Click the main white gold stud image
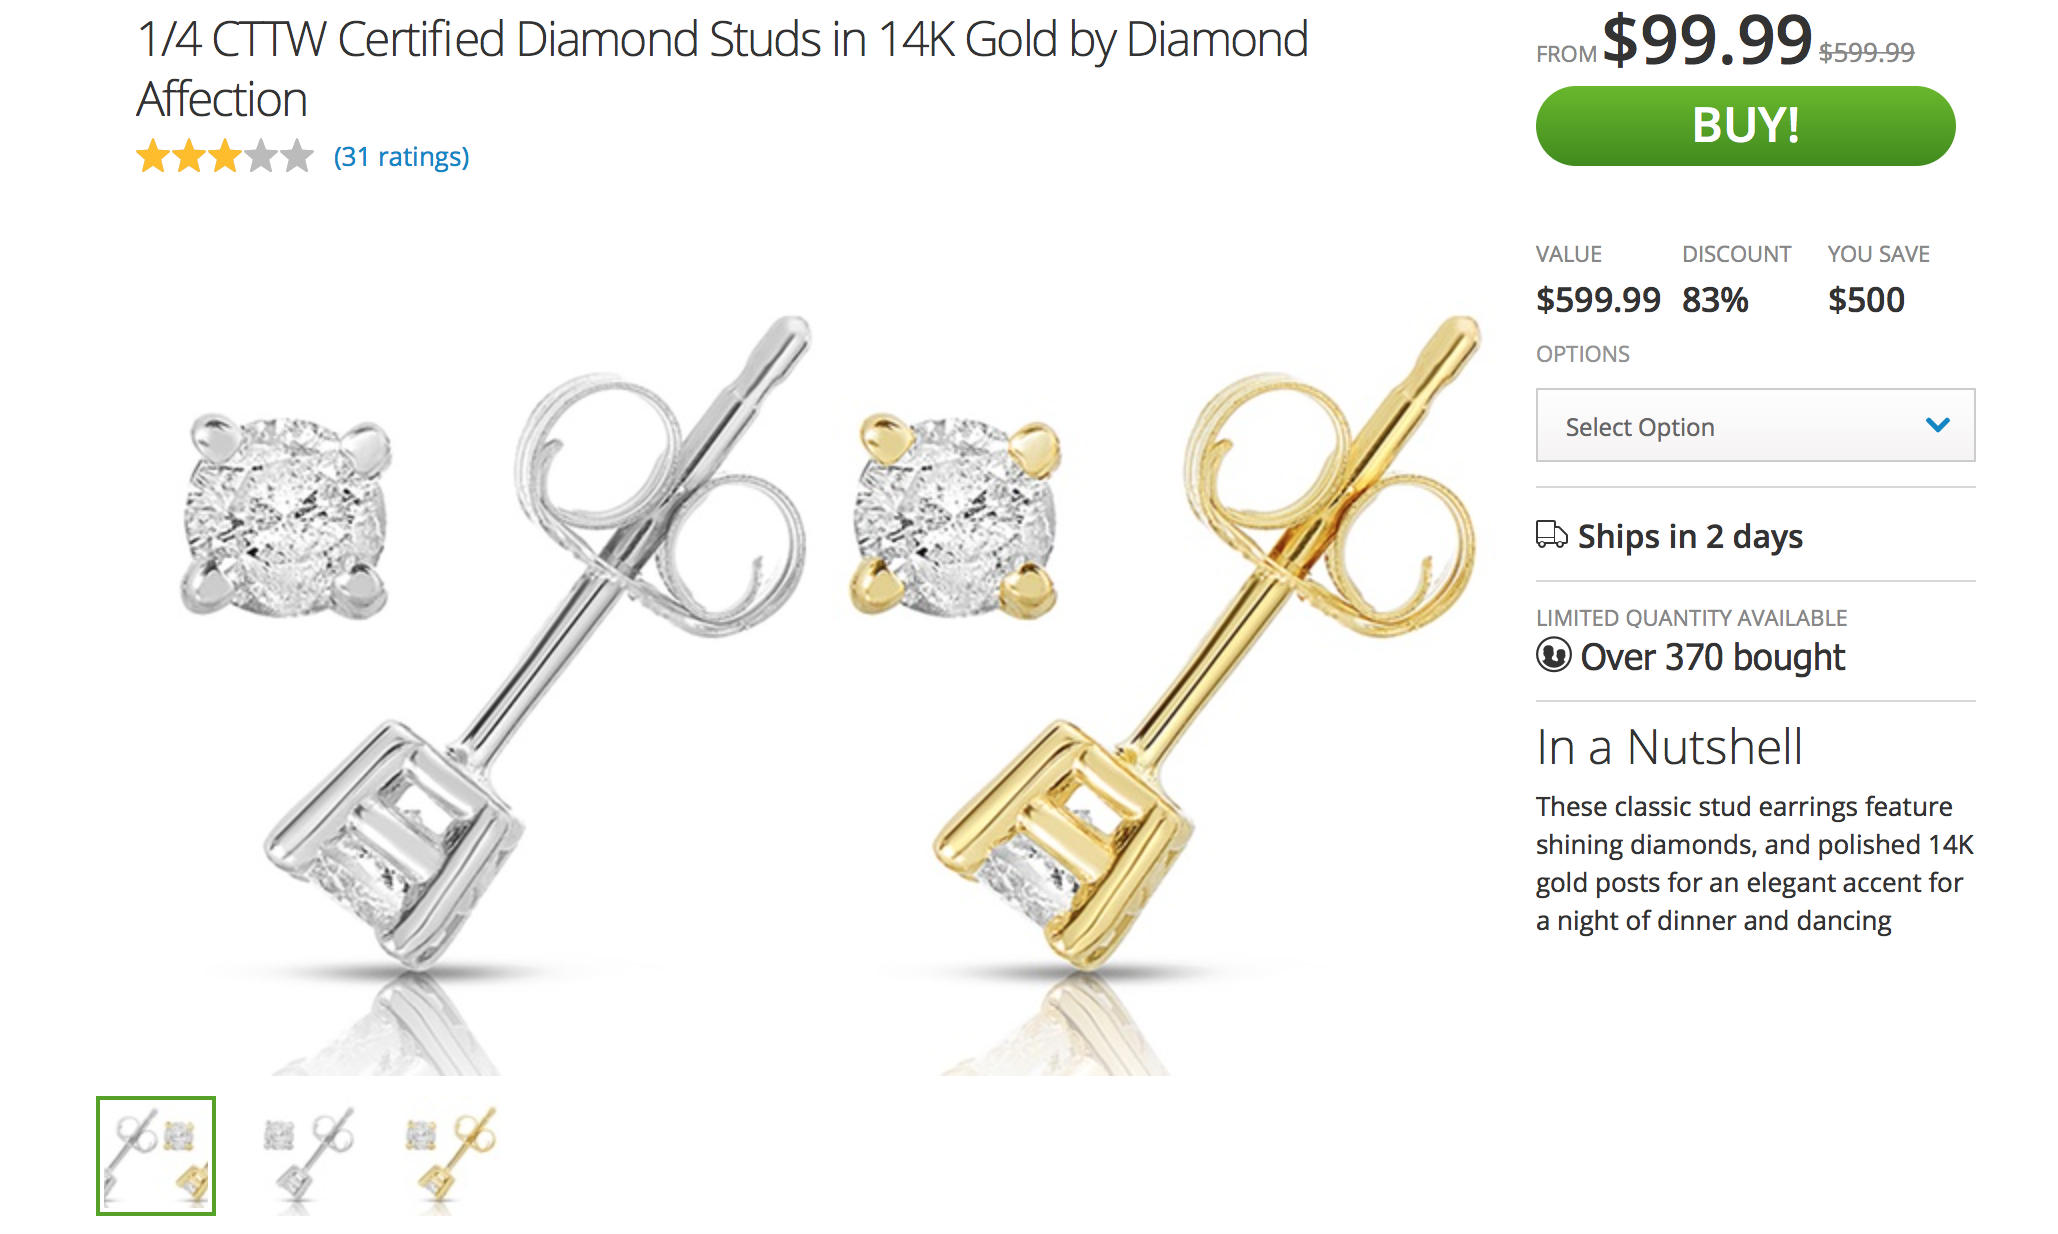This screenshot has width=2058, height=1234. [480, 640]
